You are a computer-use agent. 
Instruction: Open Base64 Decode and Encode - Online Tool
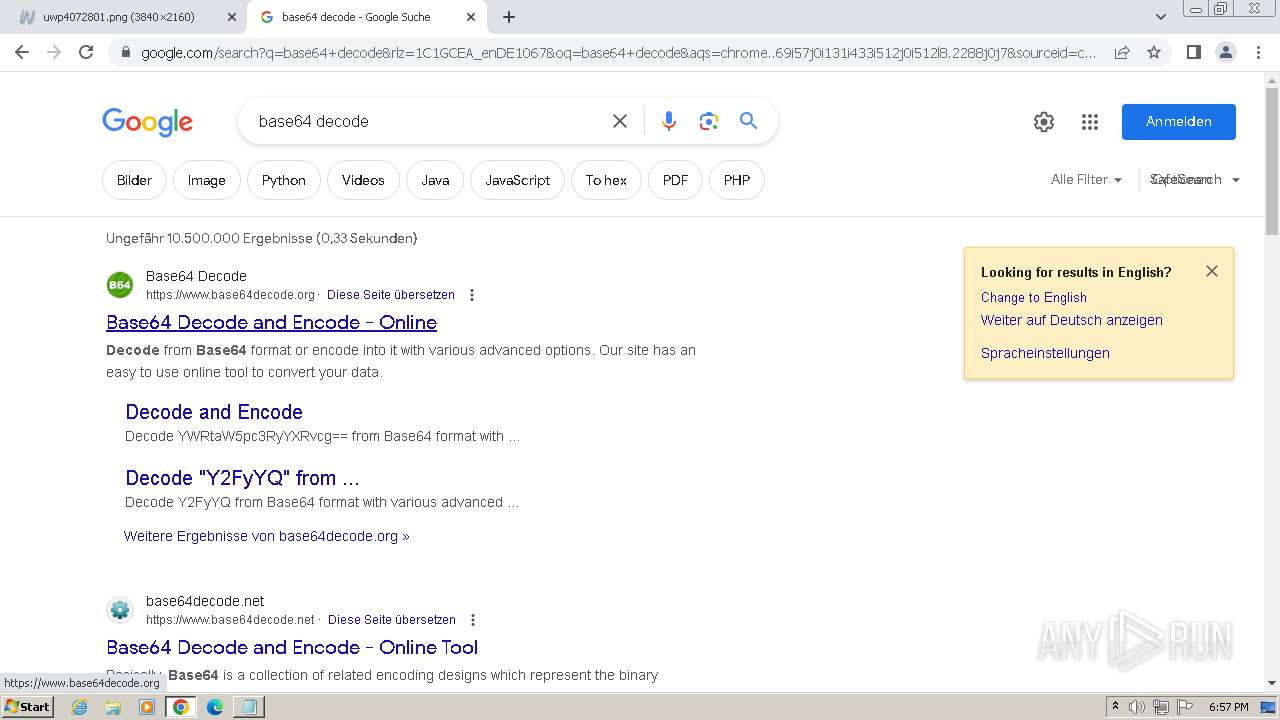point(292,647)
